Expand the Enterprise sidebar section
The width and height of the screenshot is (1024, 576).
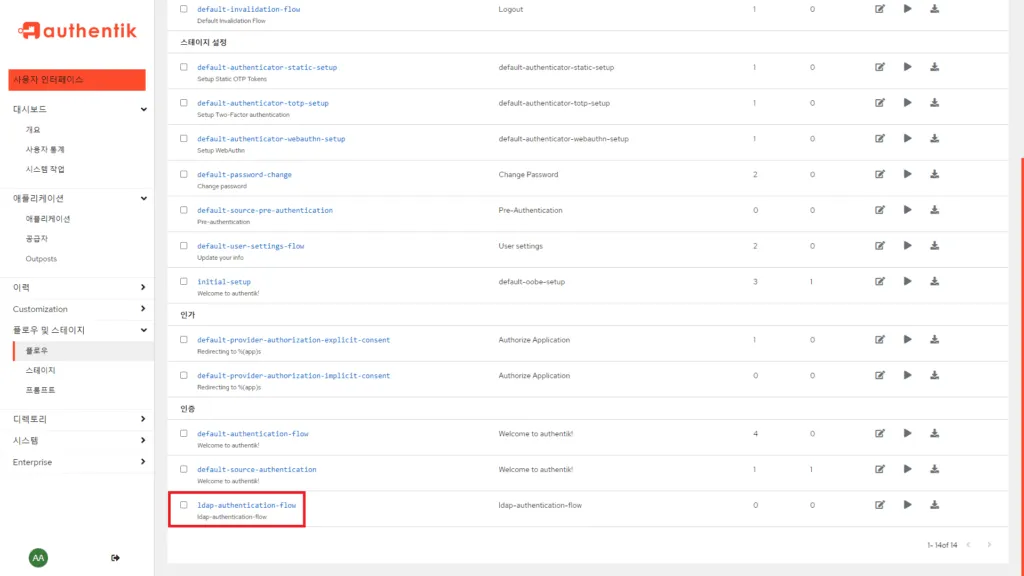click(75, 462)
